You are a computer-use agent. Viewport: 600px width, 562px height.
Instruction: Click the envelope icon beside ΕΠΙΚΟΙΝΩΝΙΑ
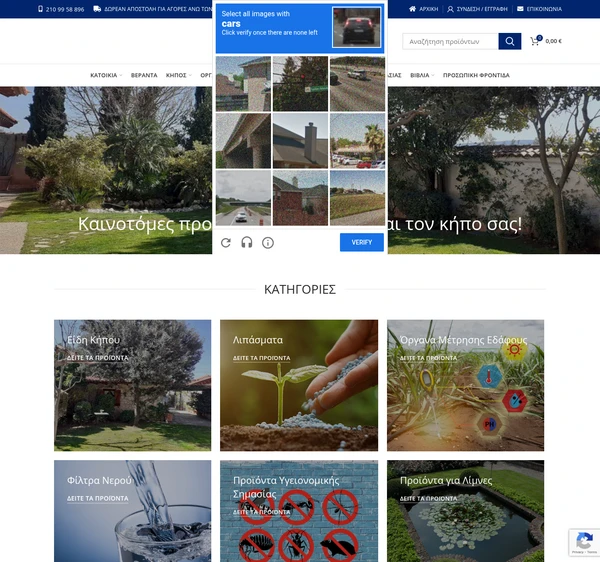point(520,8)
